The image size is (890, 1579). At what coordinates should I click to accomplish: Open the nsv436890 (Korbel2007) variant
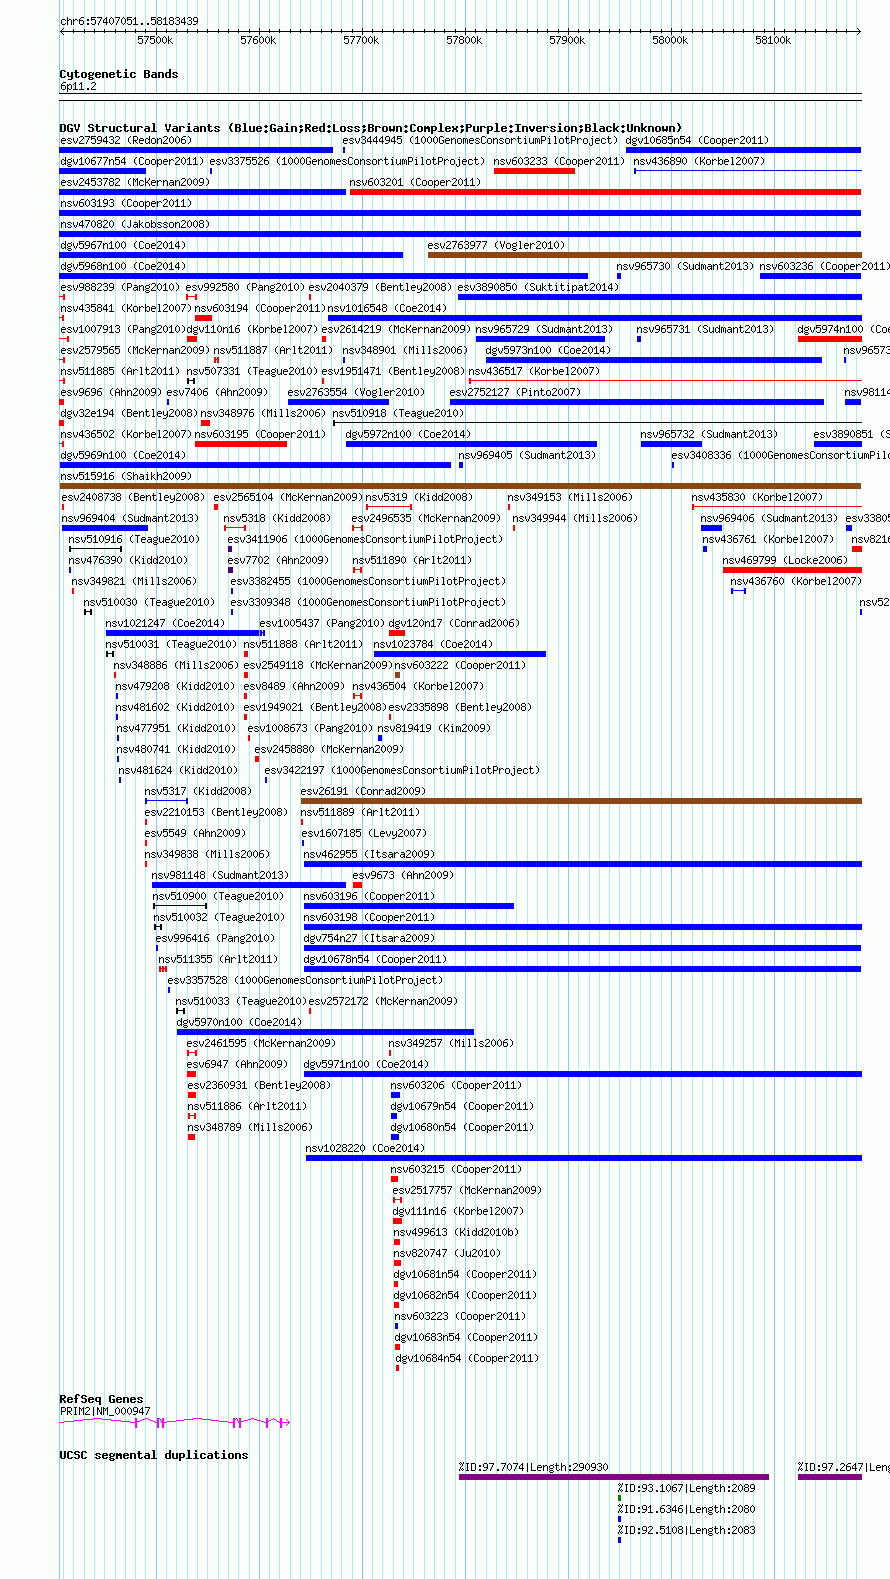coord(699,161)
